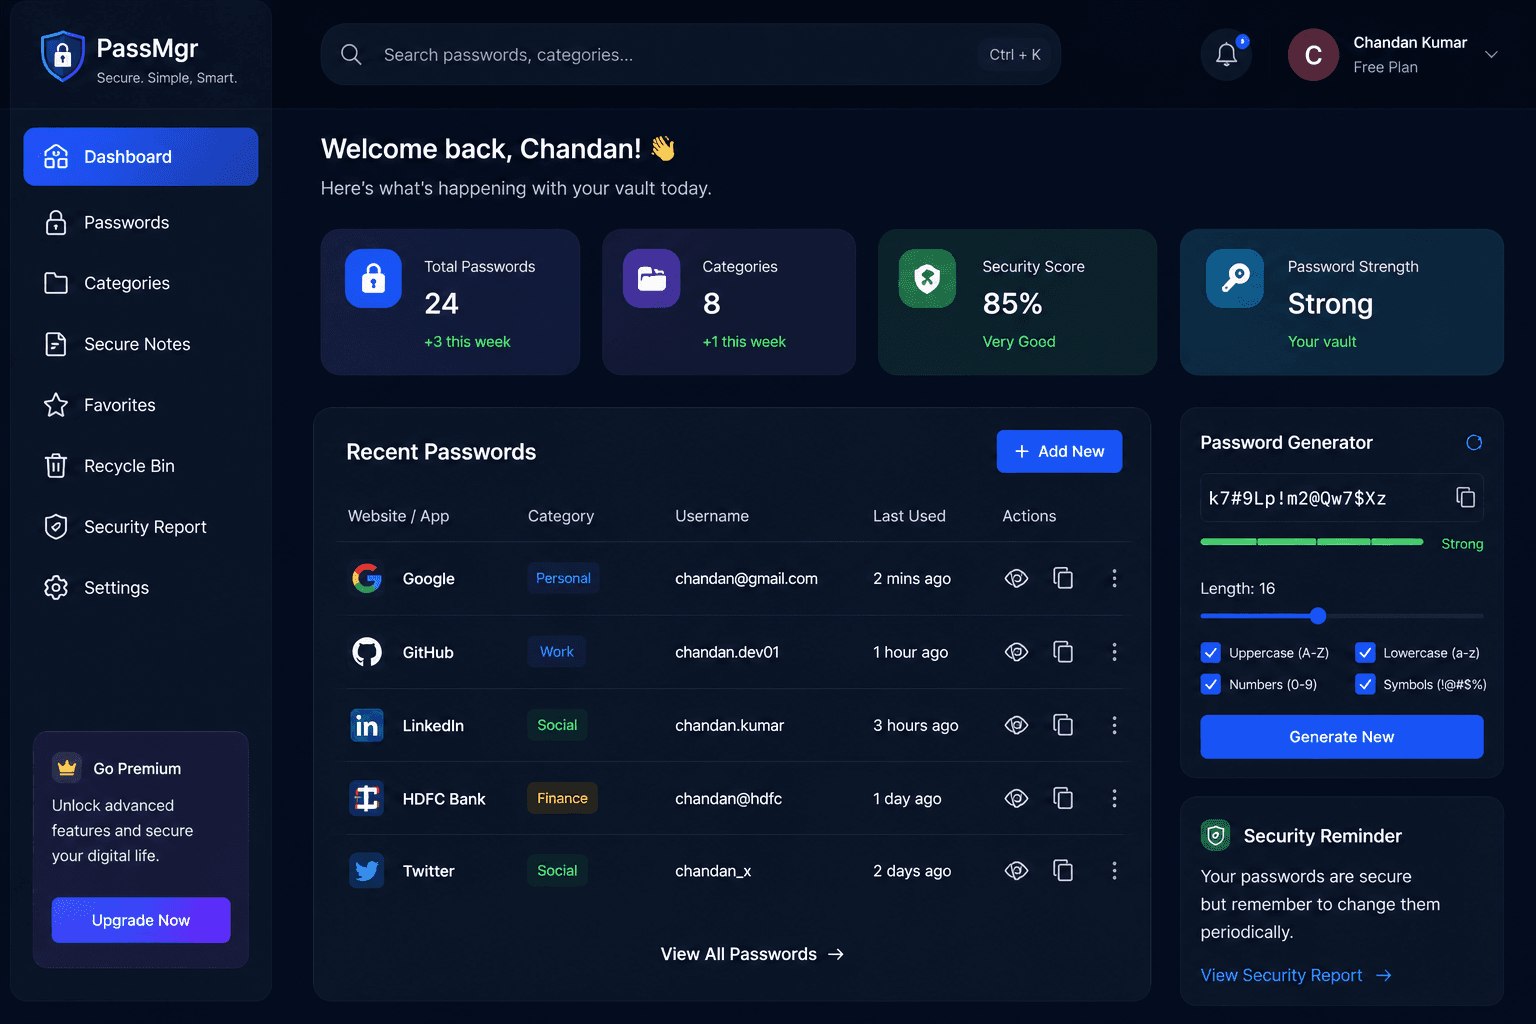Screen dimensions: 1536x1024
Task: Reveal the HDFC Bank password
Action: [x=1016, y=798]
